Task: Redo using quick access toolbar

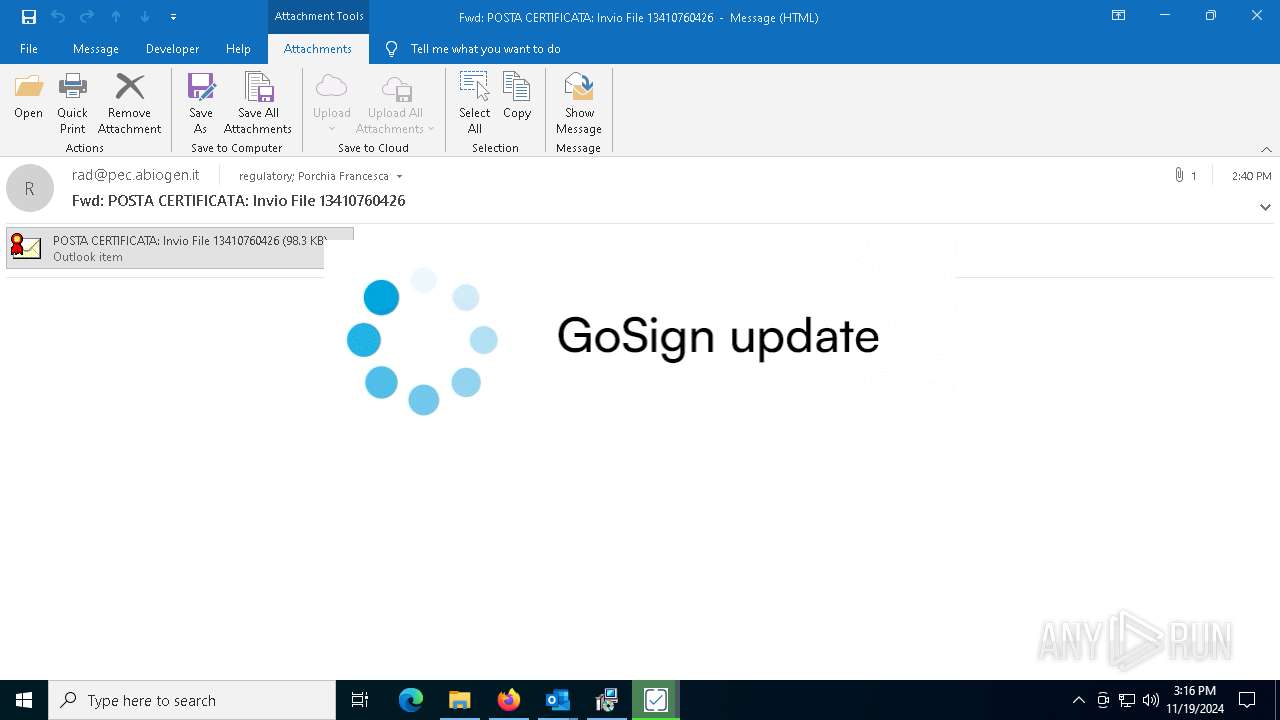Action: tap(87, 17)
